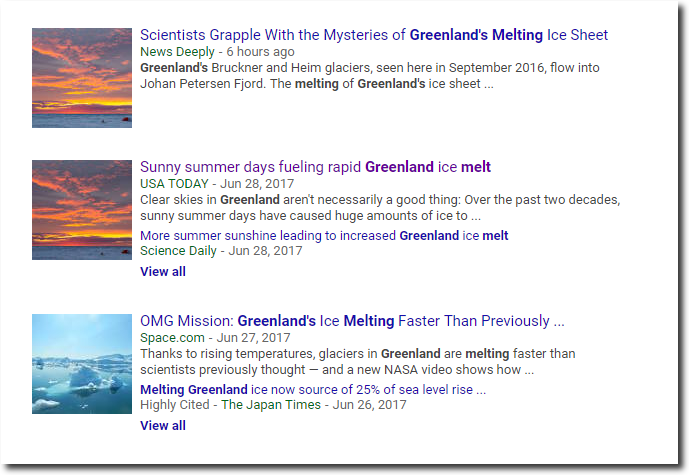Open the sunset thumbnail beside News Deeply article
Image resolution: width=689 pixels, height=475 pixels.
click(x=82, y=78)
